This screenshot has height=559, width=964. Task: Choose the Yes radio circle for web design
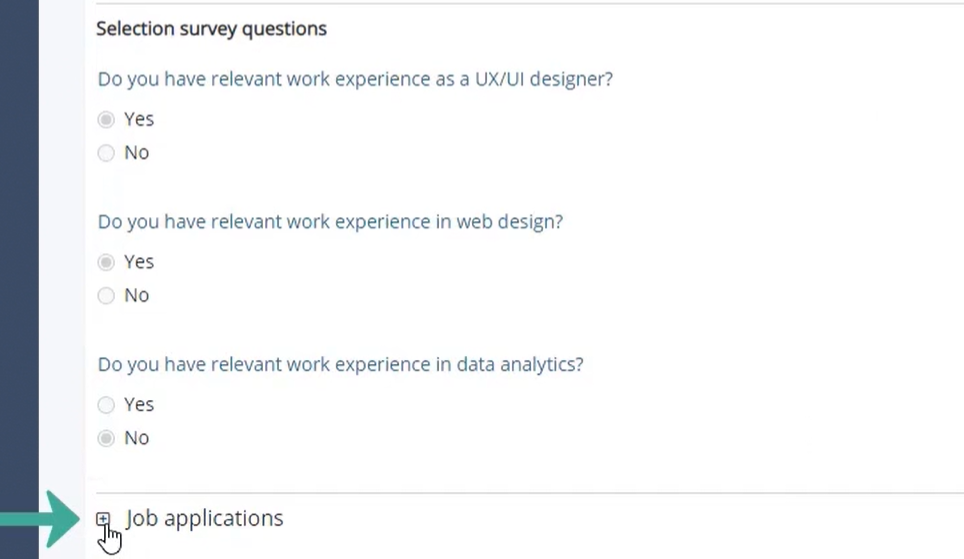pyautogui.click(x=106, y=262)
